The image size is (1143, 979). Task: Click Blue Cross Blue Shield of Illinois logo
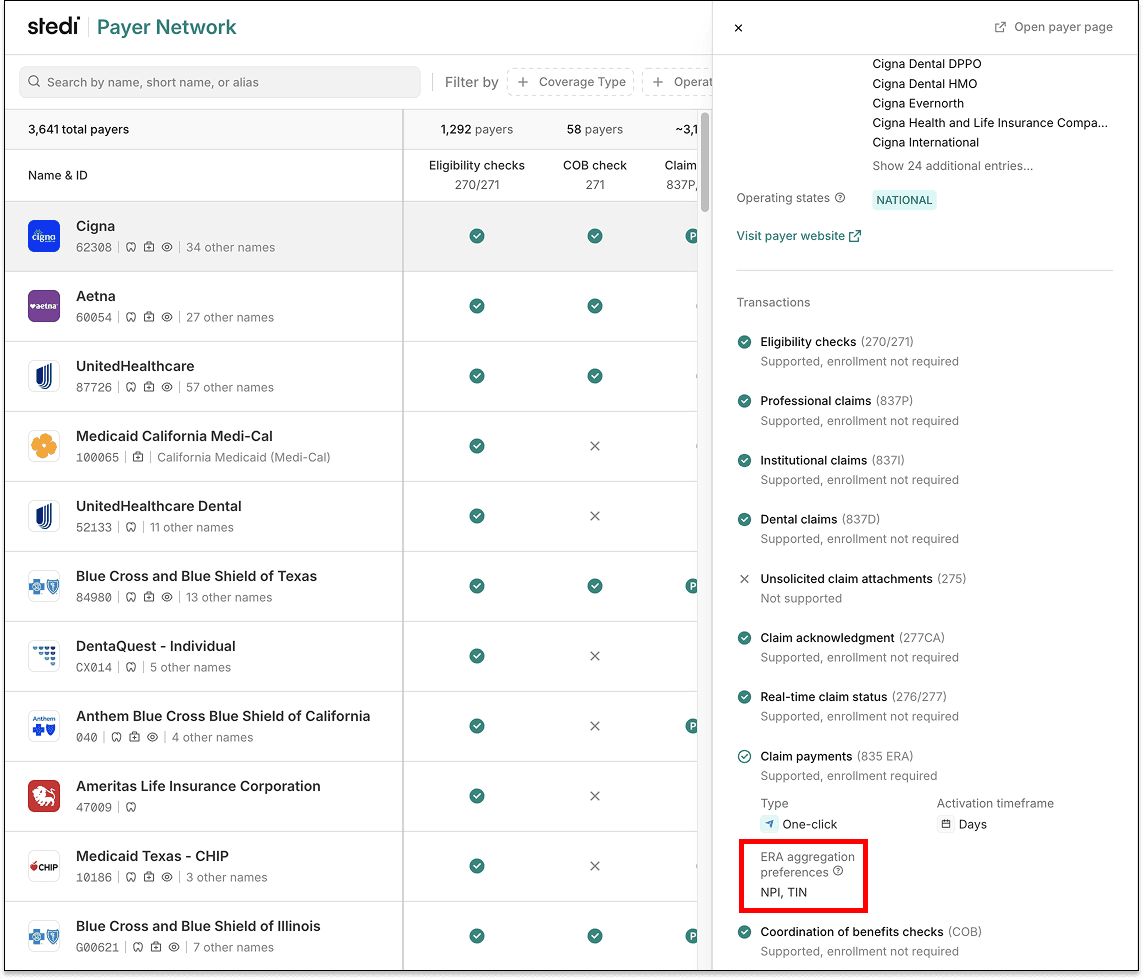[x=44, y=936]
